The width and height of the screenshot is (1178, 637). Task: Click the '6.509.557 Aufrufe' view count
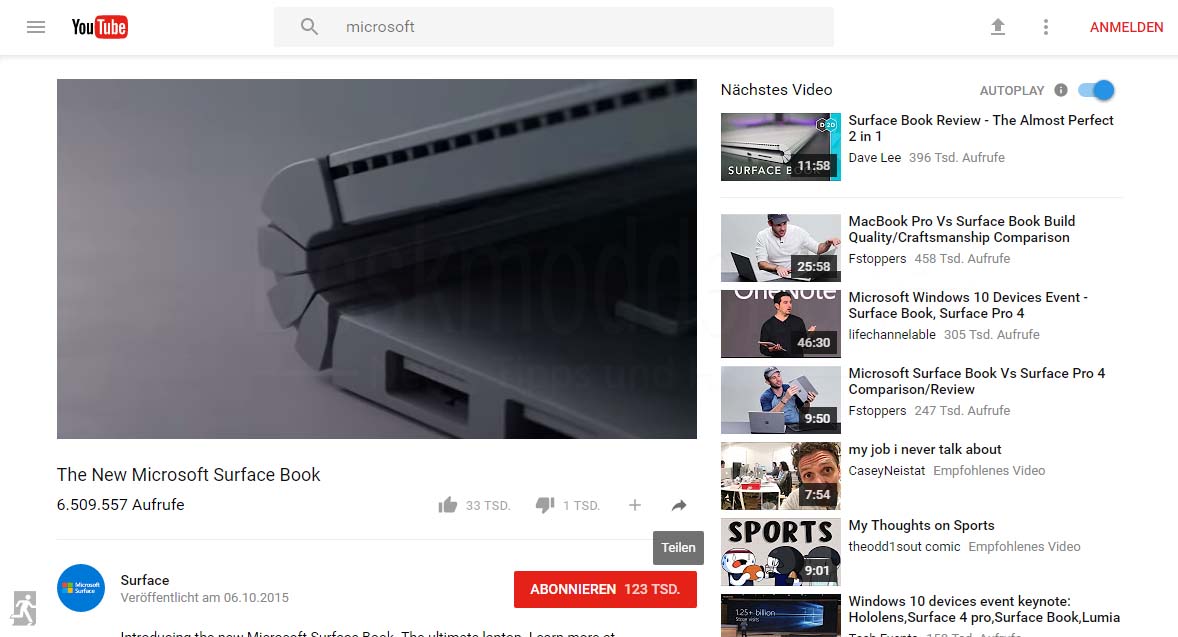[x=120, y=505]
